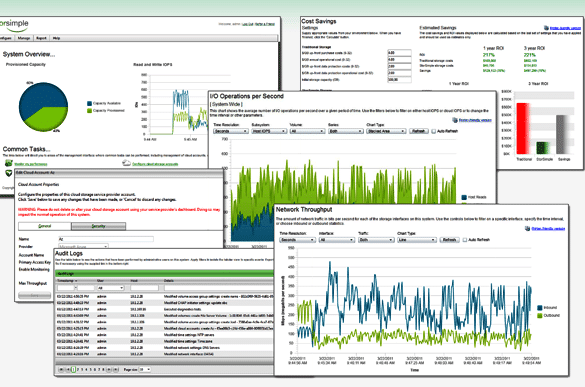Click the printer icon in I/O Operations panel

tap(455, 120)
